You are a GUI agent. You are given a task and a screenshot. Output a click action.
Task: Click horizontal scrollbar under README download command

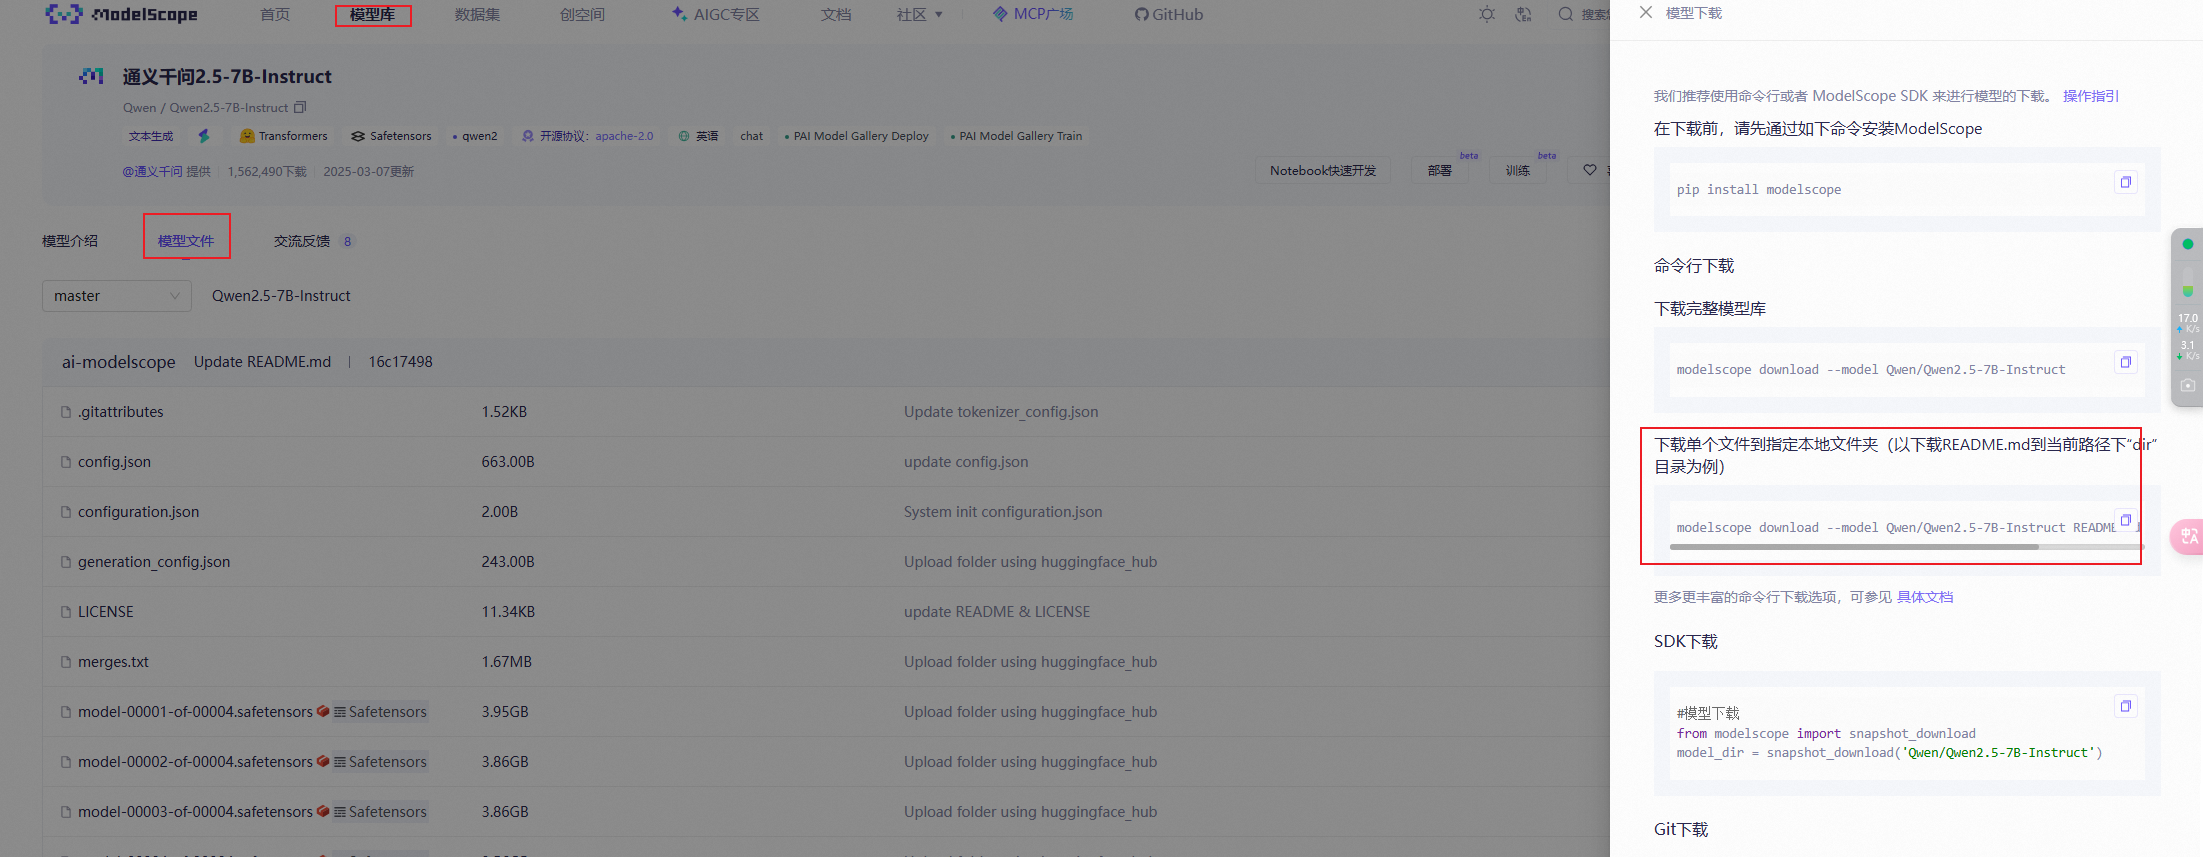coord(1854,547)
